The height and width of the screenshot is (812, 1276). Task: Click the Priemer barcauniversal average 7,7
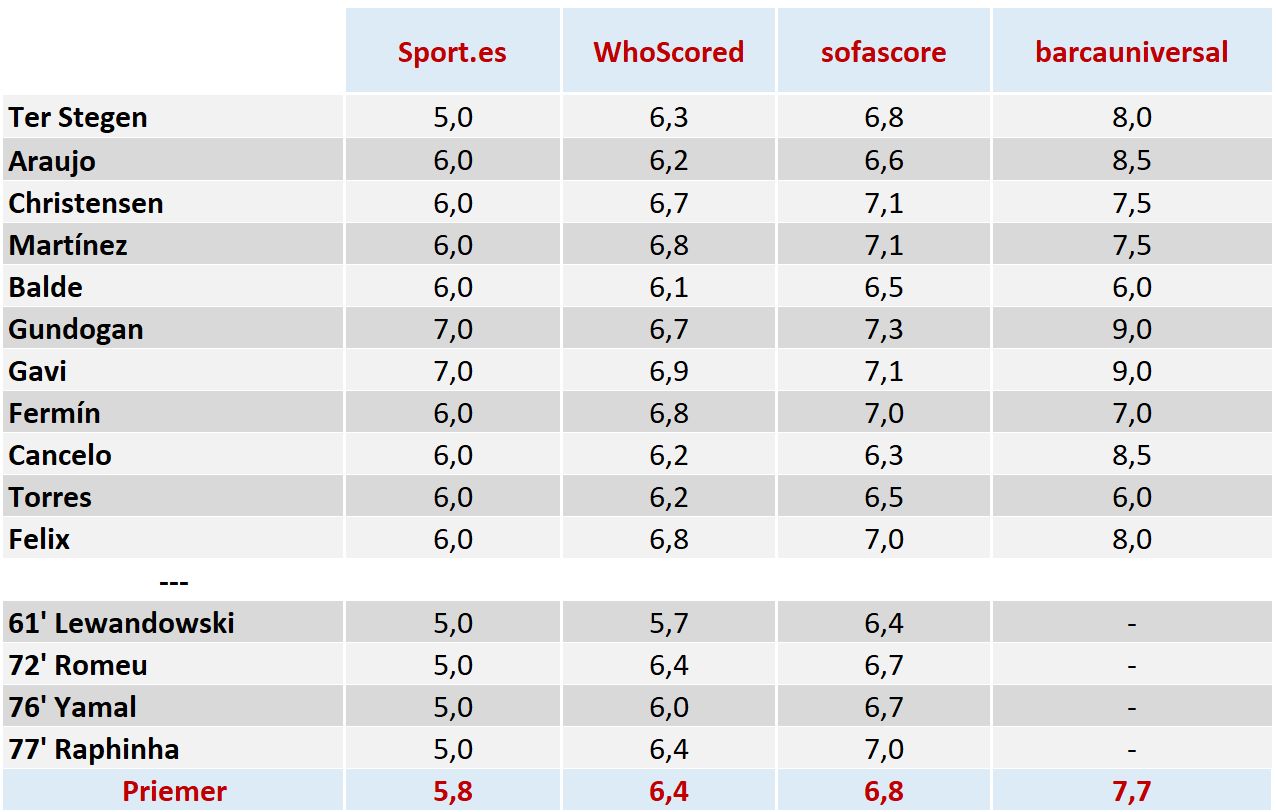1131,791
